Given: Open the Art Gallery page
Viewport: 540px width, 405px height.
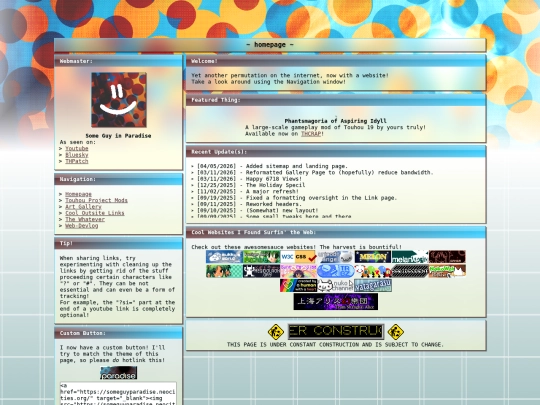Looking at the screenshot, I should tap(83, 207).
